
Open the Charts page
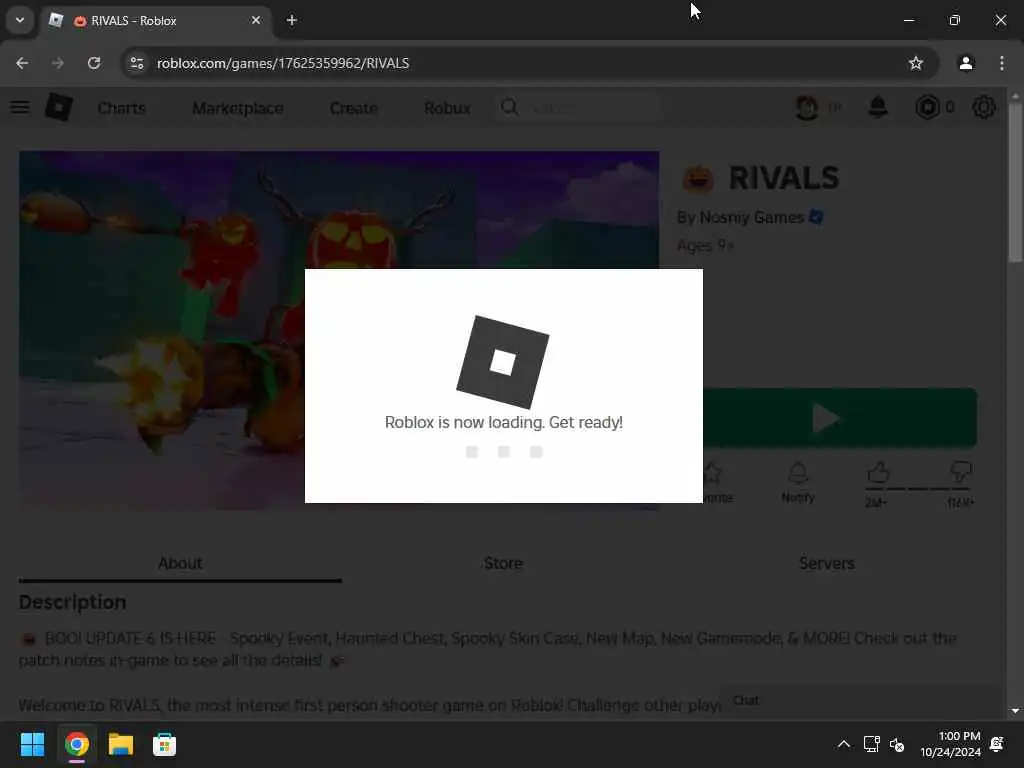tap(121, 108)
